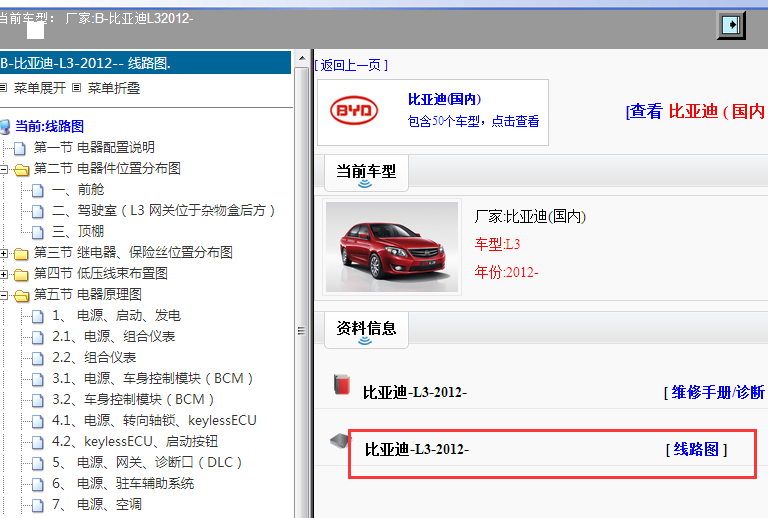Screen dimensions: 768x518
Task: Open 6、电源、驻车辅助系统
Action: 123,484
